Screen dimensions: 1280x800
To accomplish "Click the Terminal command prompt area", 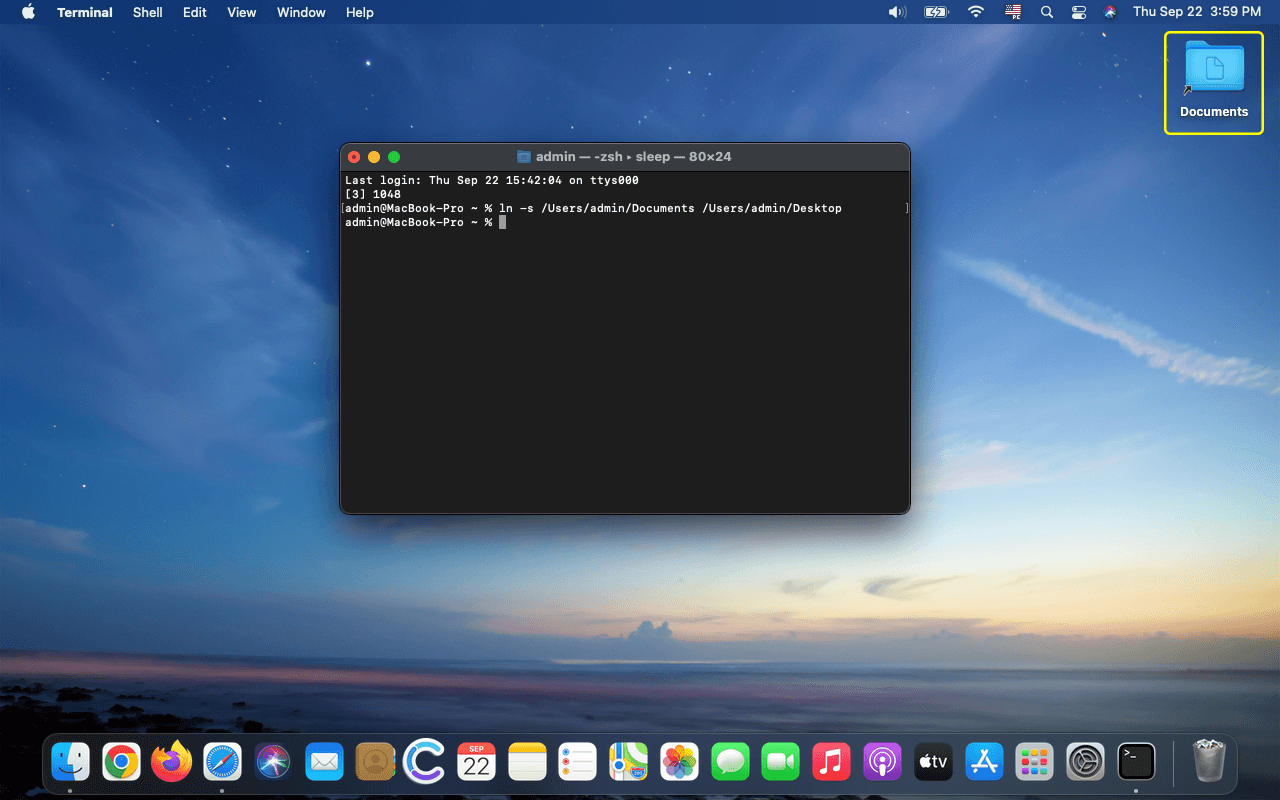I will pos(502,222).
